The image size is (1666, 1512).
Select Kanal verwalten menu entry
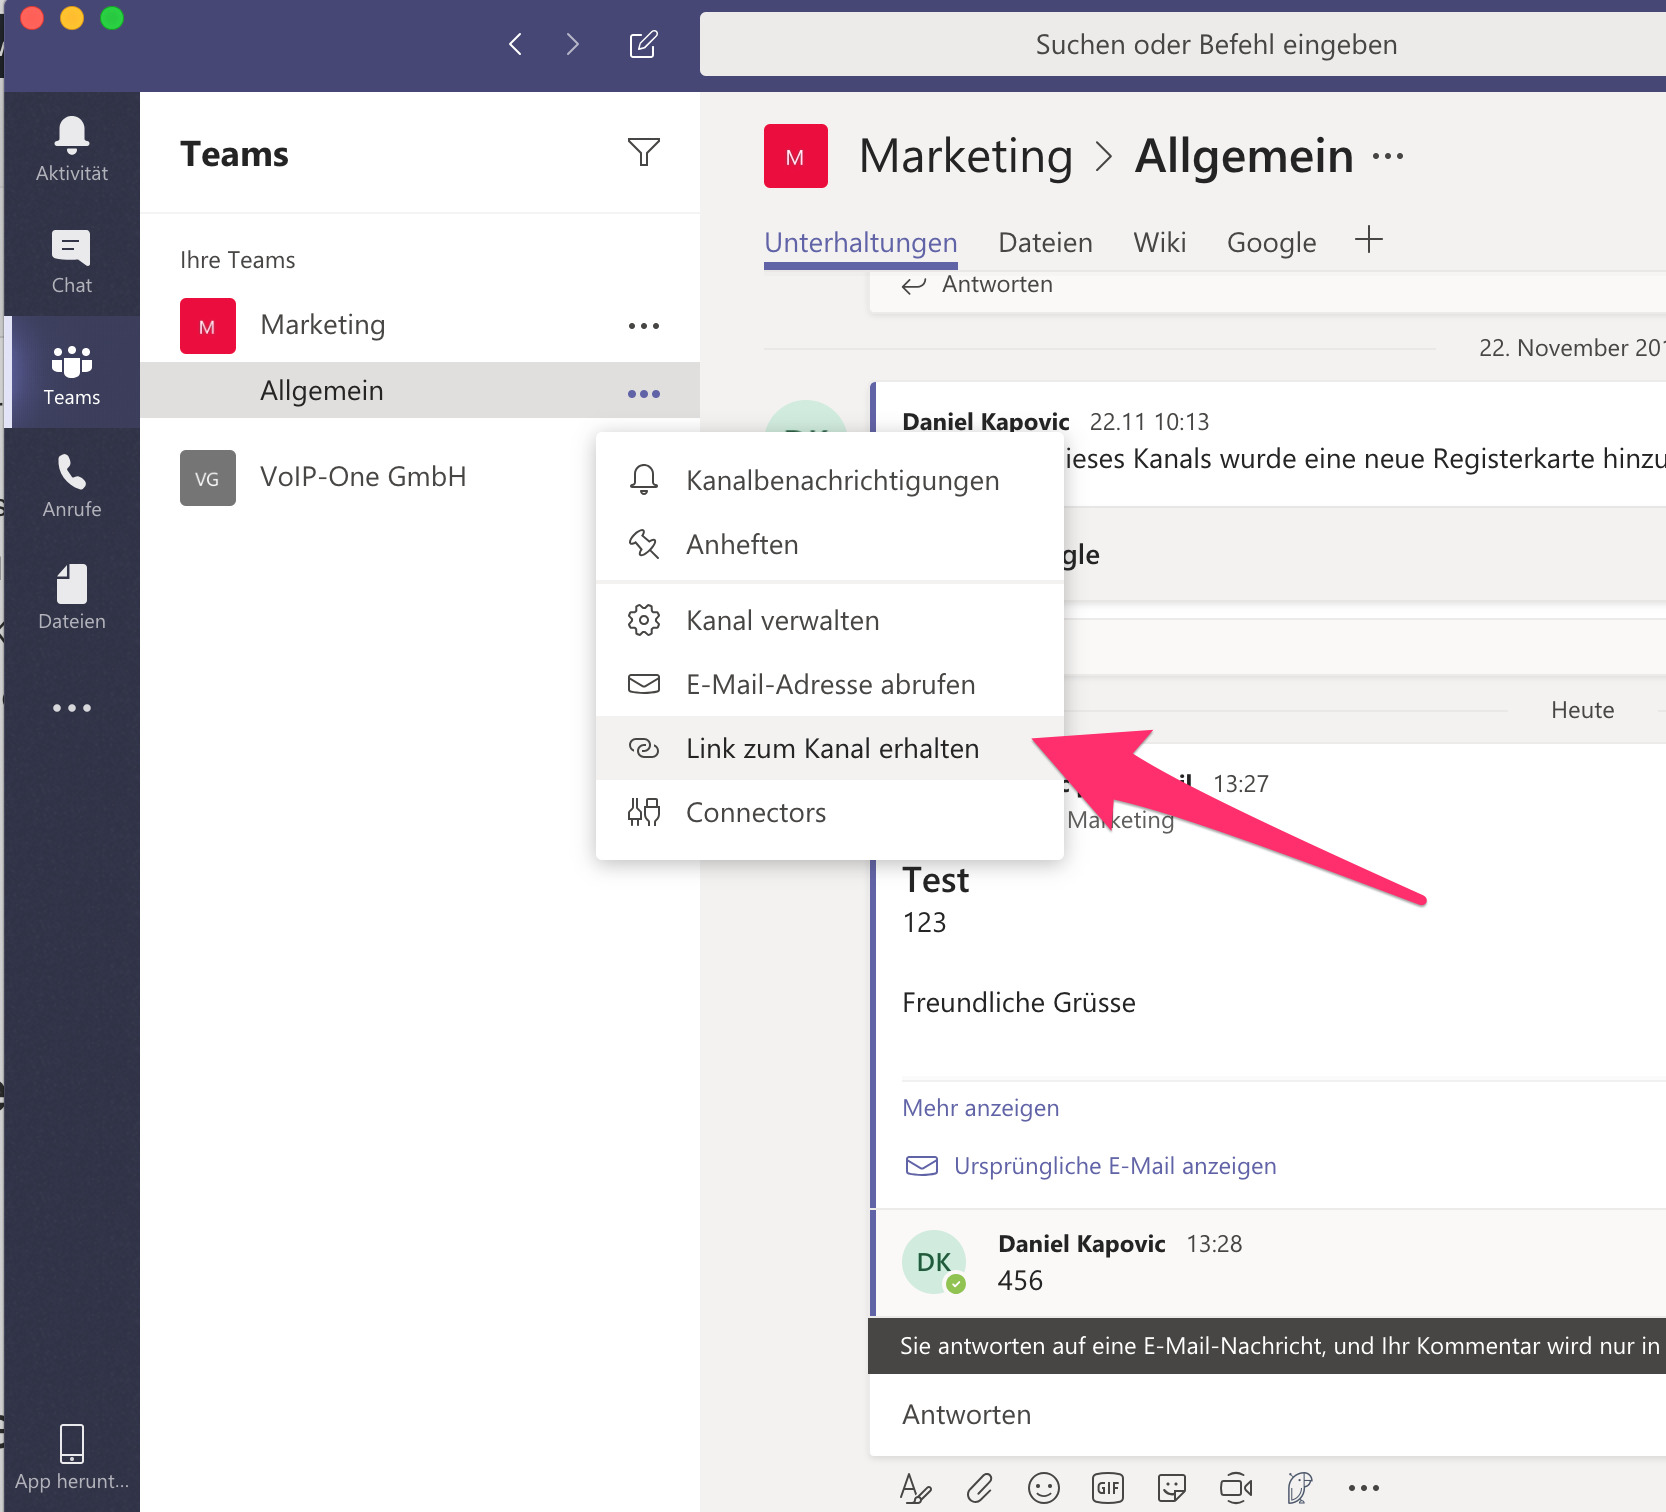pos(830,620)
